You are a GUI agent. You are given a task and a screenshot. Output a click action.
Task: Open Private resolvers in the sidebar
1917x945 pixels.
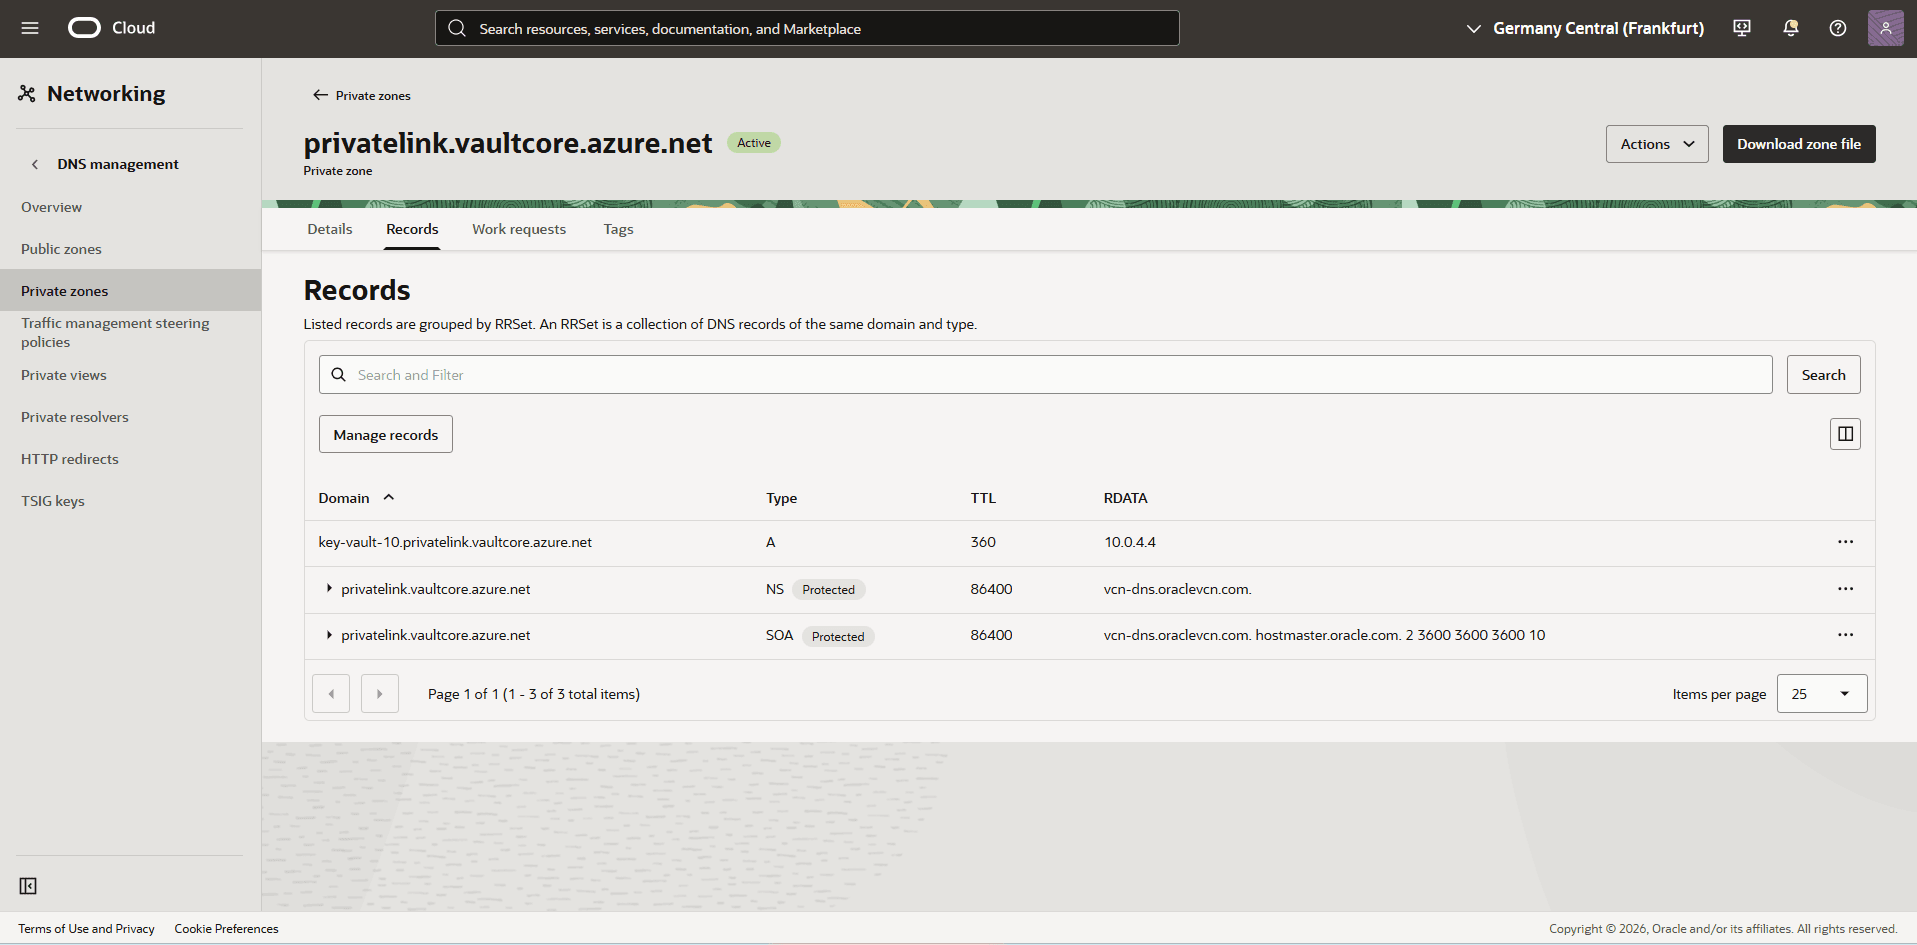(x=75, y=417)
